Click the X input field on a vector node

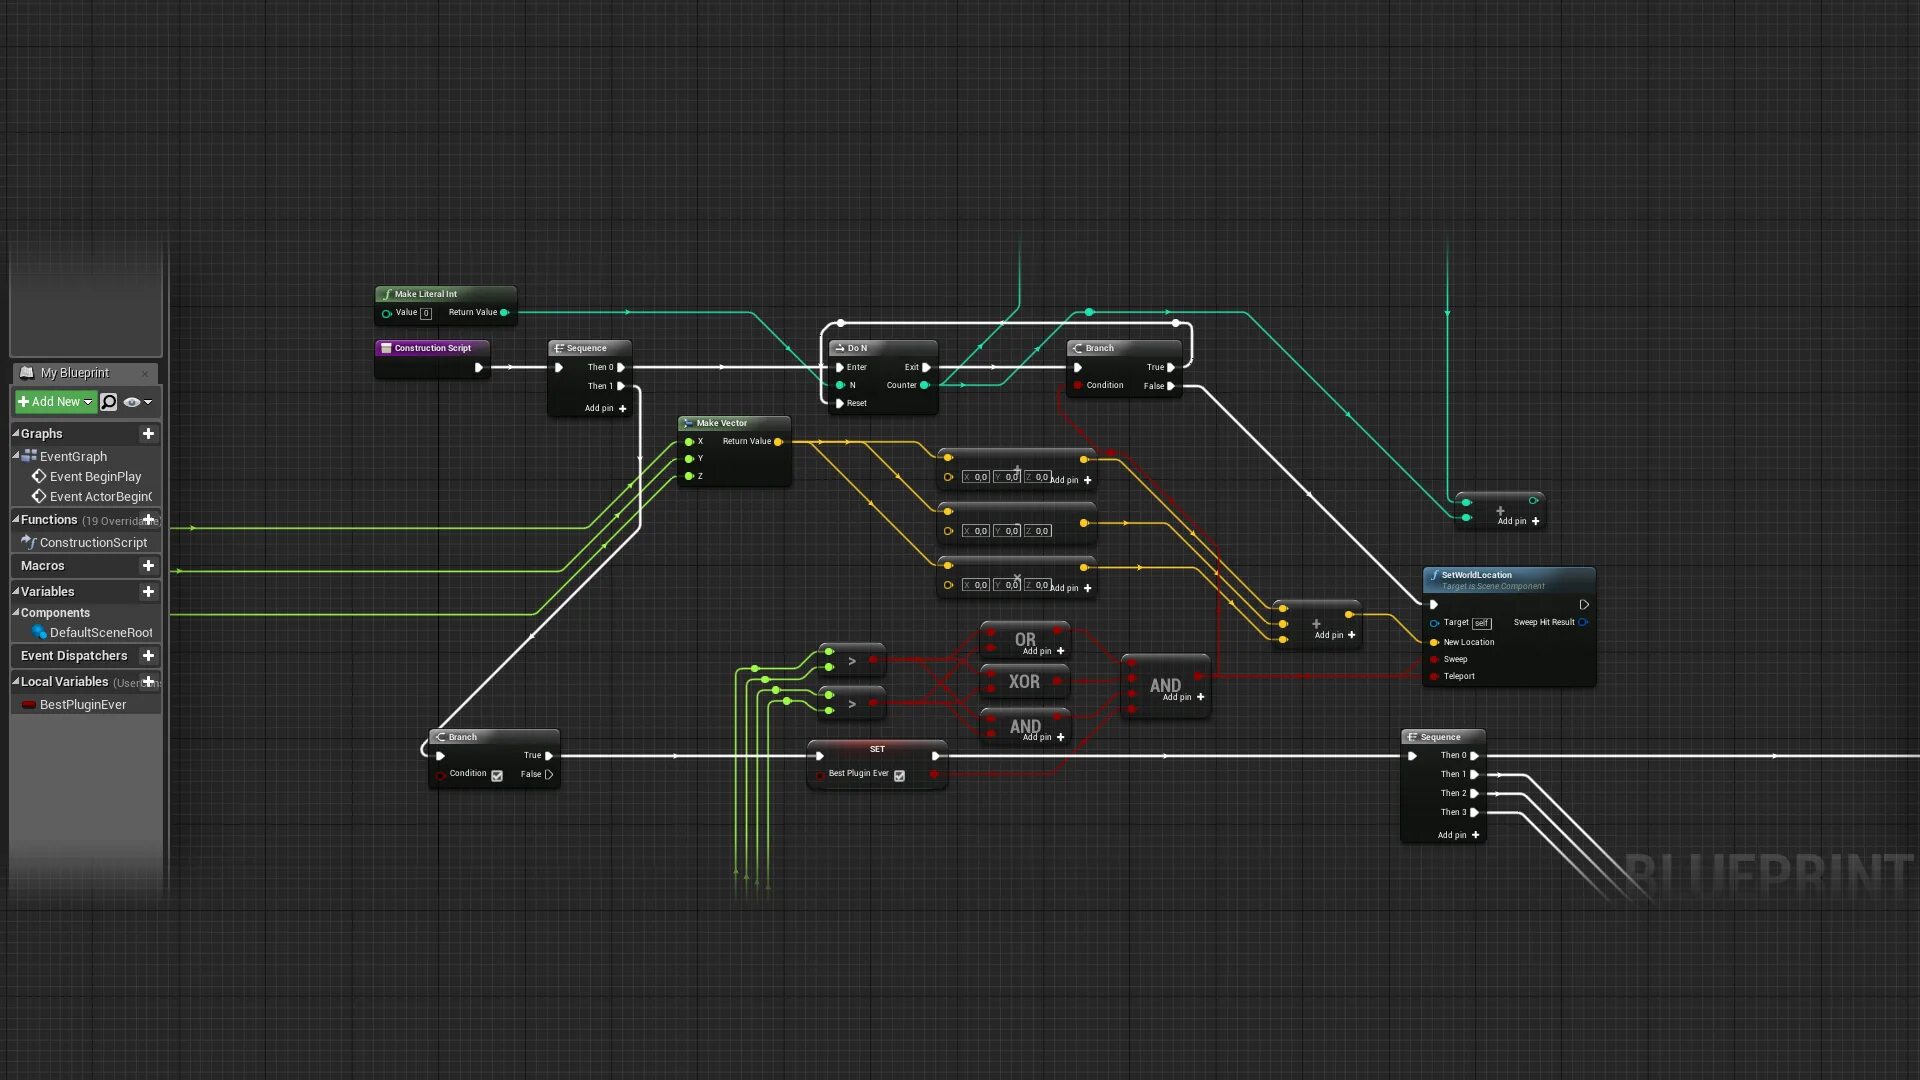[975, 477]
